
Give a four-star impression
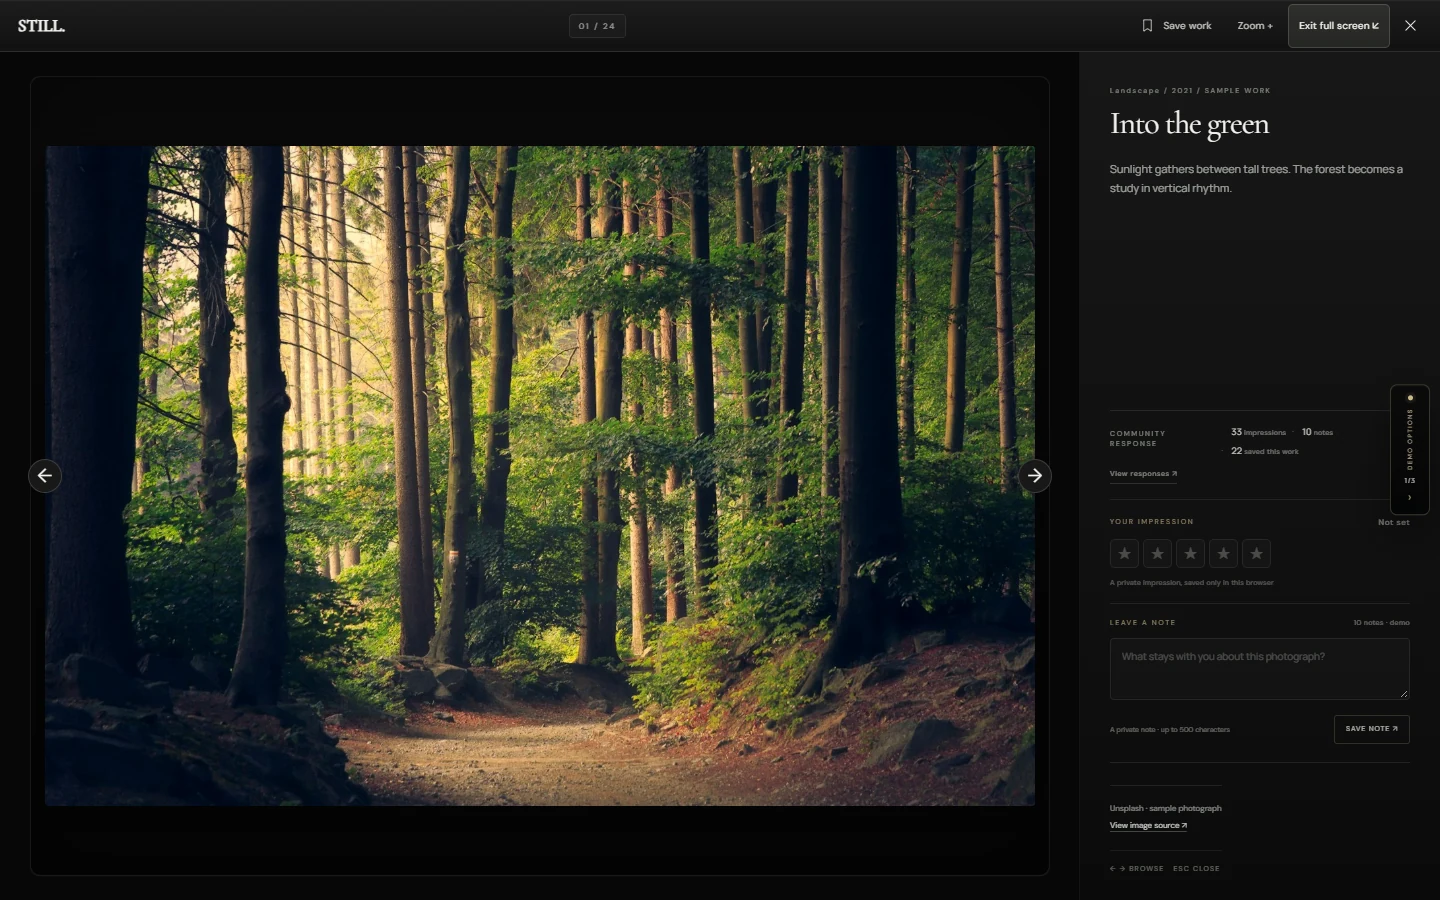coord(1223,553)
